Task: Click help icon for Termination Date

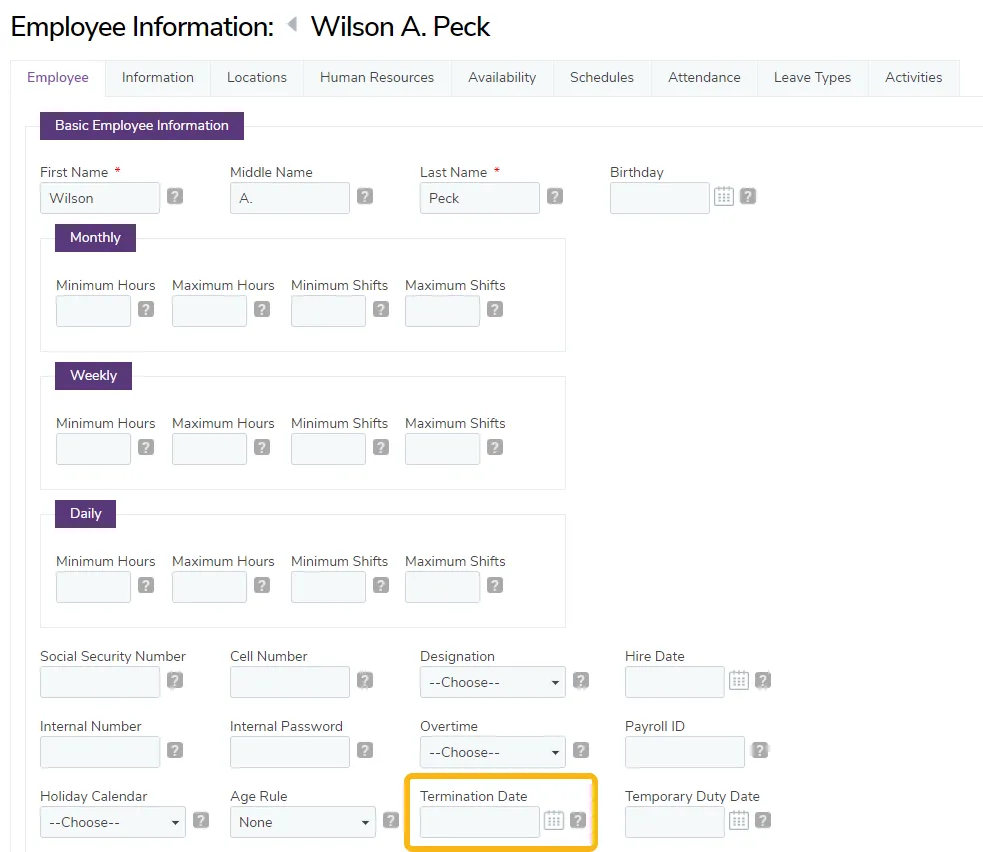Action: pos(578,820)
